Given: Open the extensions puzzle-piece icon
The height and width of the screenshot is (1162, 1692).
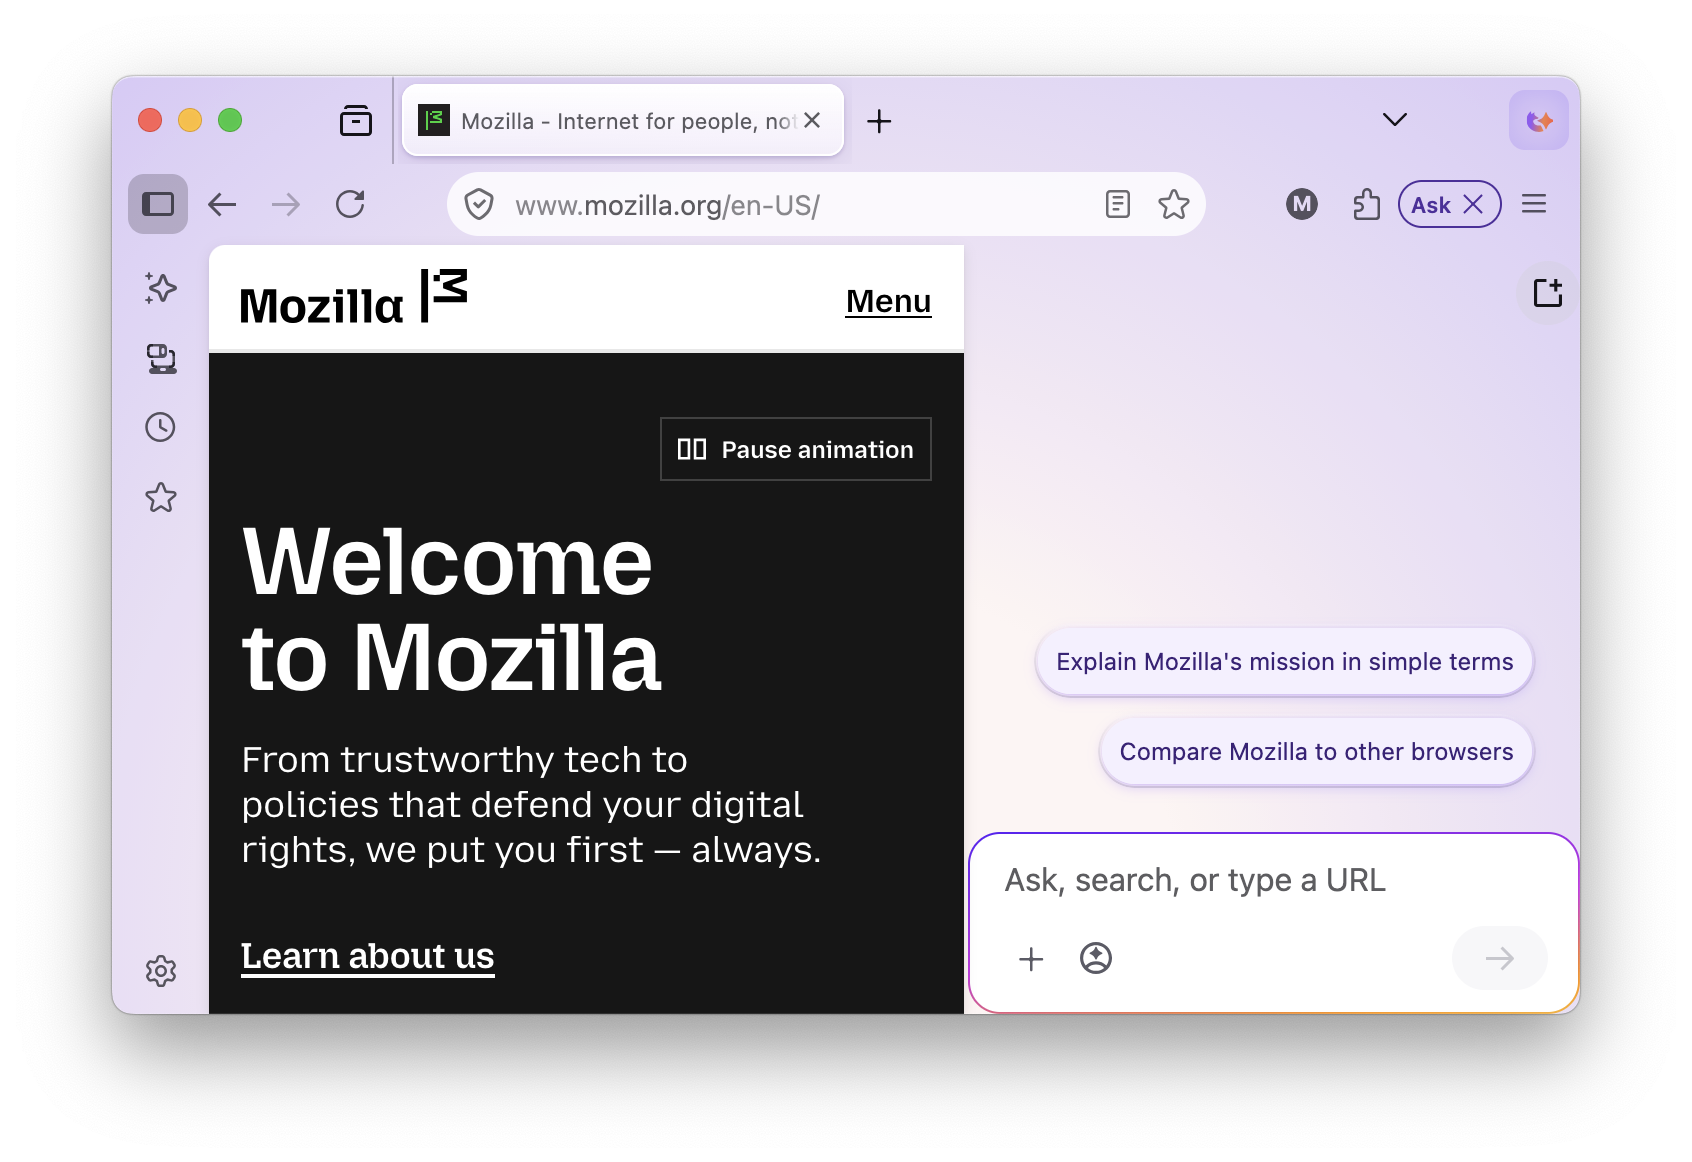Looking at the screenshot, I should click(1366, 204).
